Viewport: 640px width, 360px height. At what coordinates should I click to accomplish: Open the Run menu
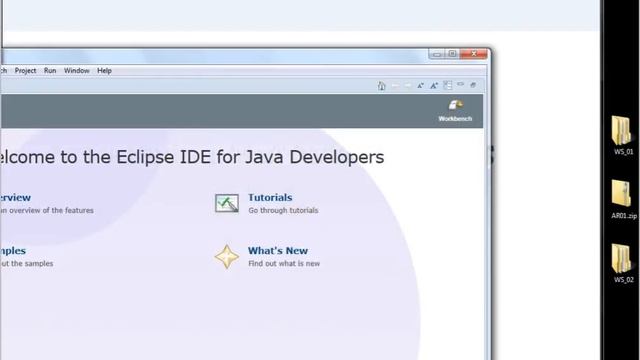point(50,71)
